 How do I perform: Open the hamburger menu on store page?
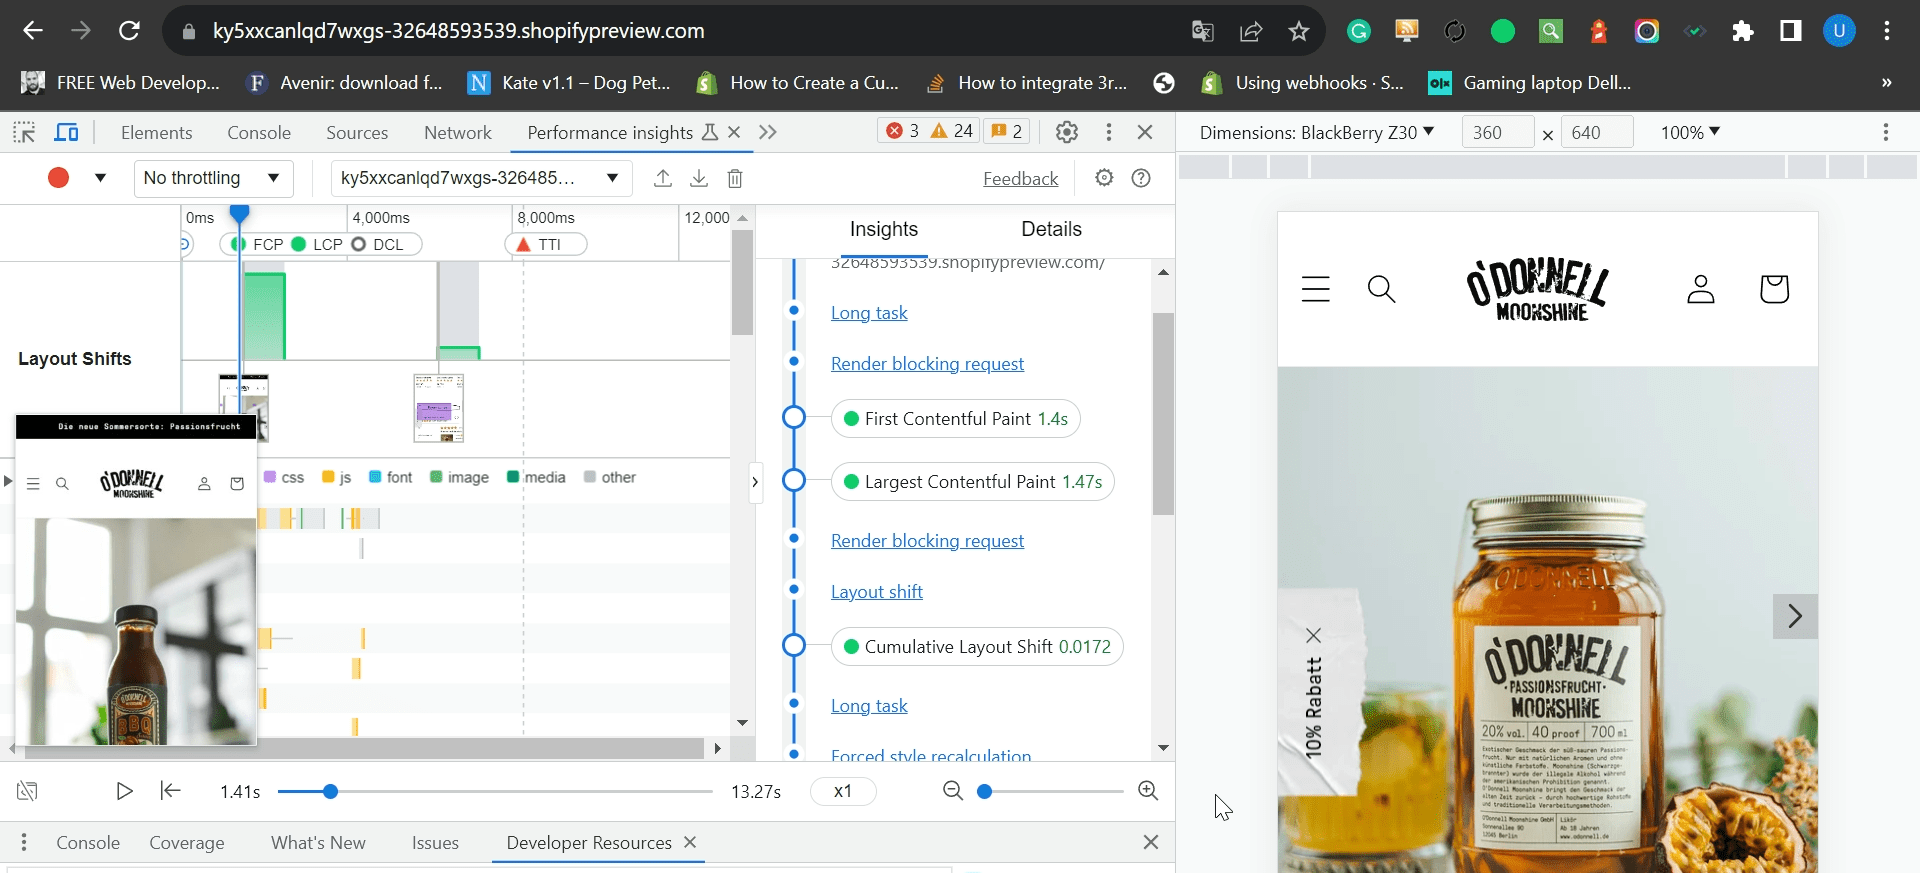pos(1316,289)
